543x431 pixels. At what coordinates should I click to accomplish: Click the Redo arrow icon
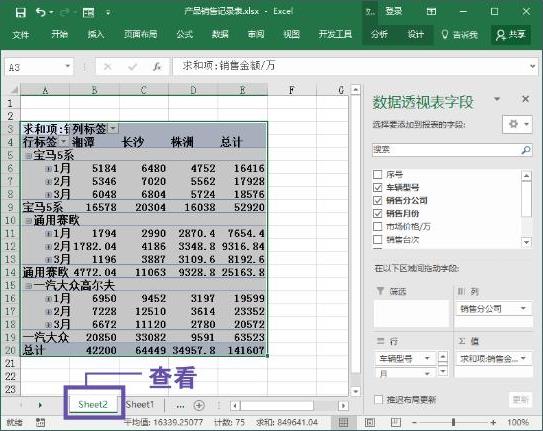point(65,12)
